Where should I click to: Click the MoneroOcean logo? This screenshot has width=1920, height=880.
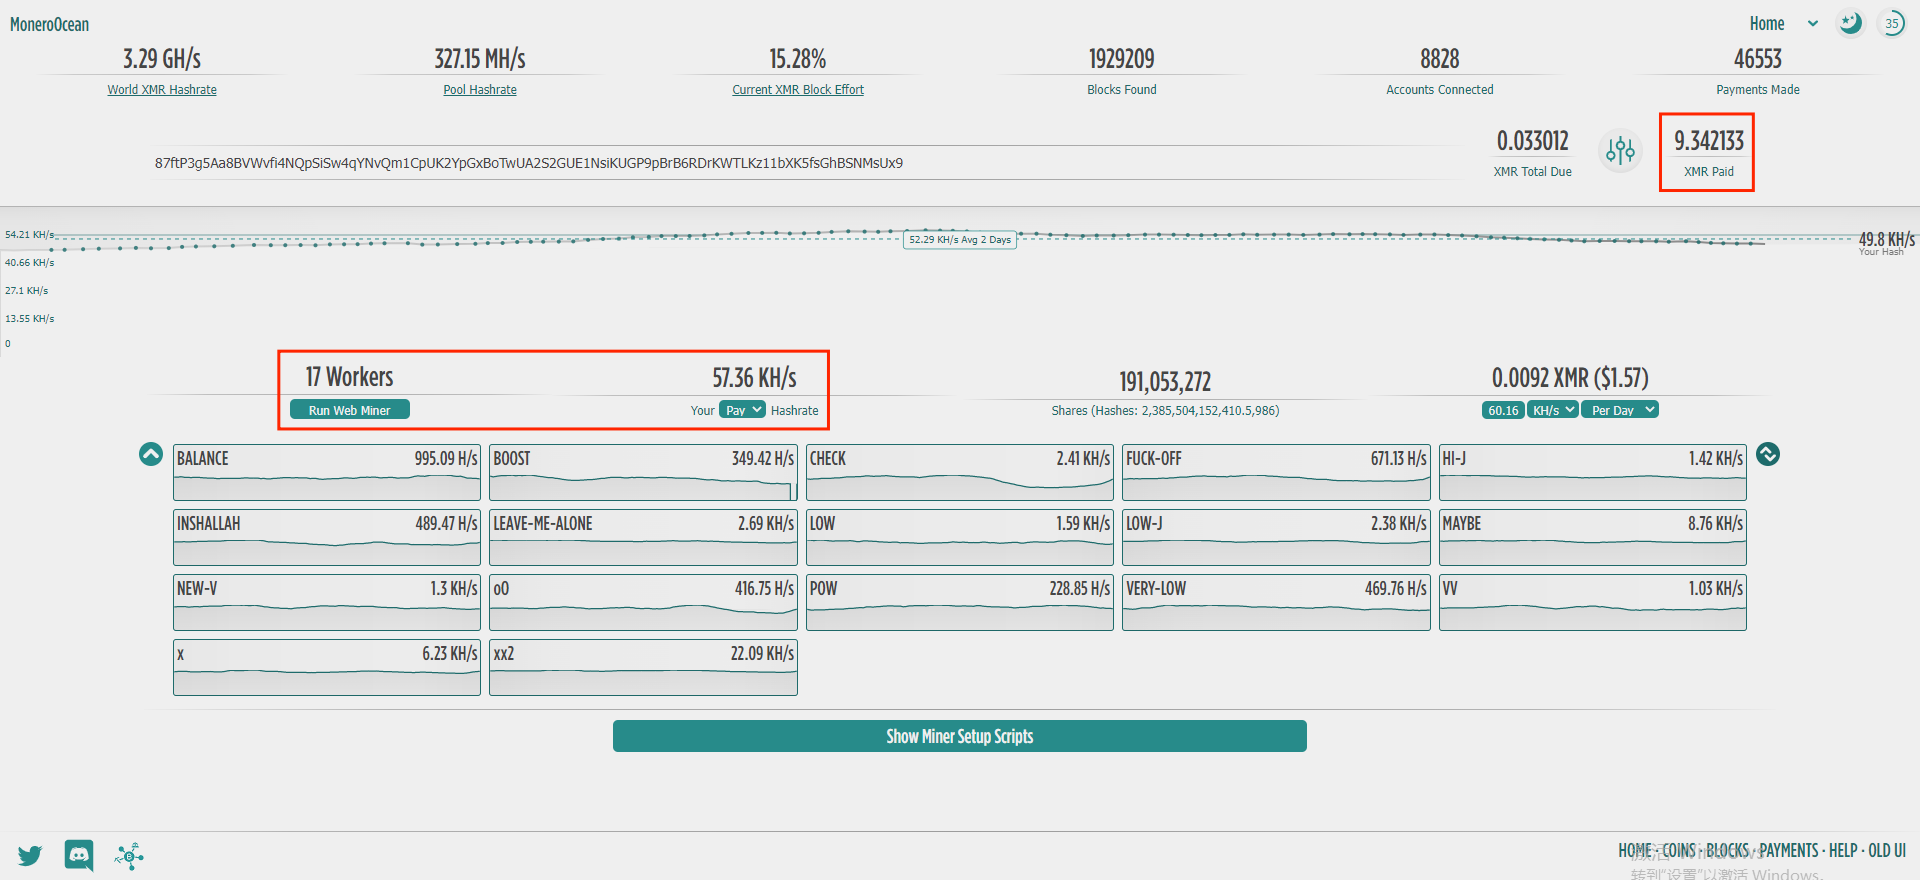pos(49,24)
